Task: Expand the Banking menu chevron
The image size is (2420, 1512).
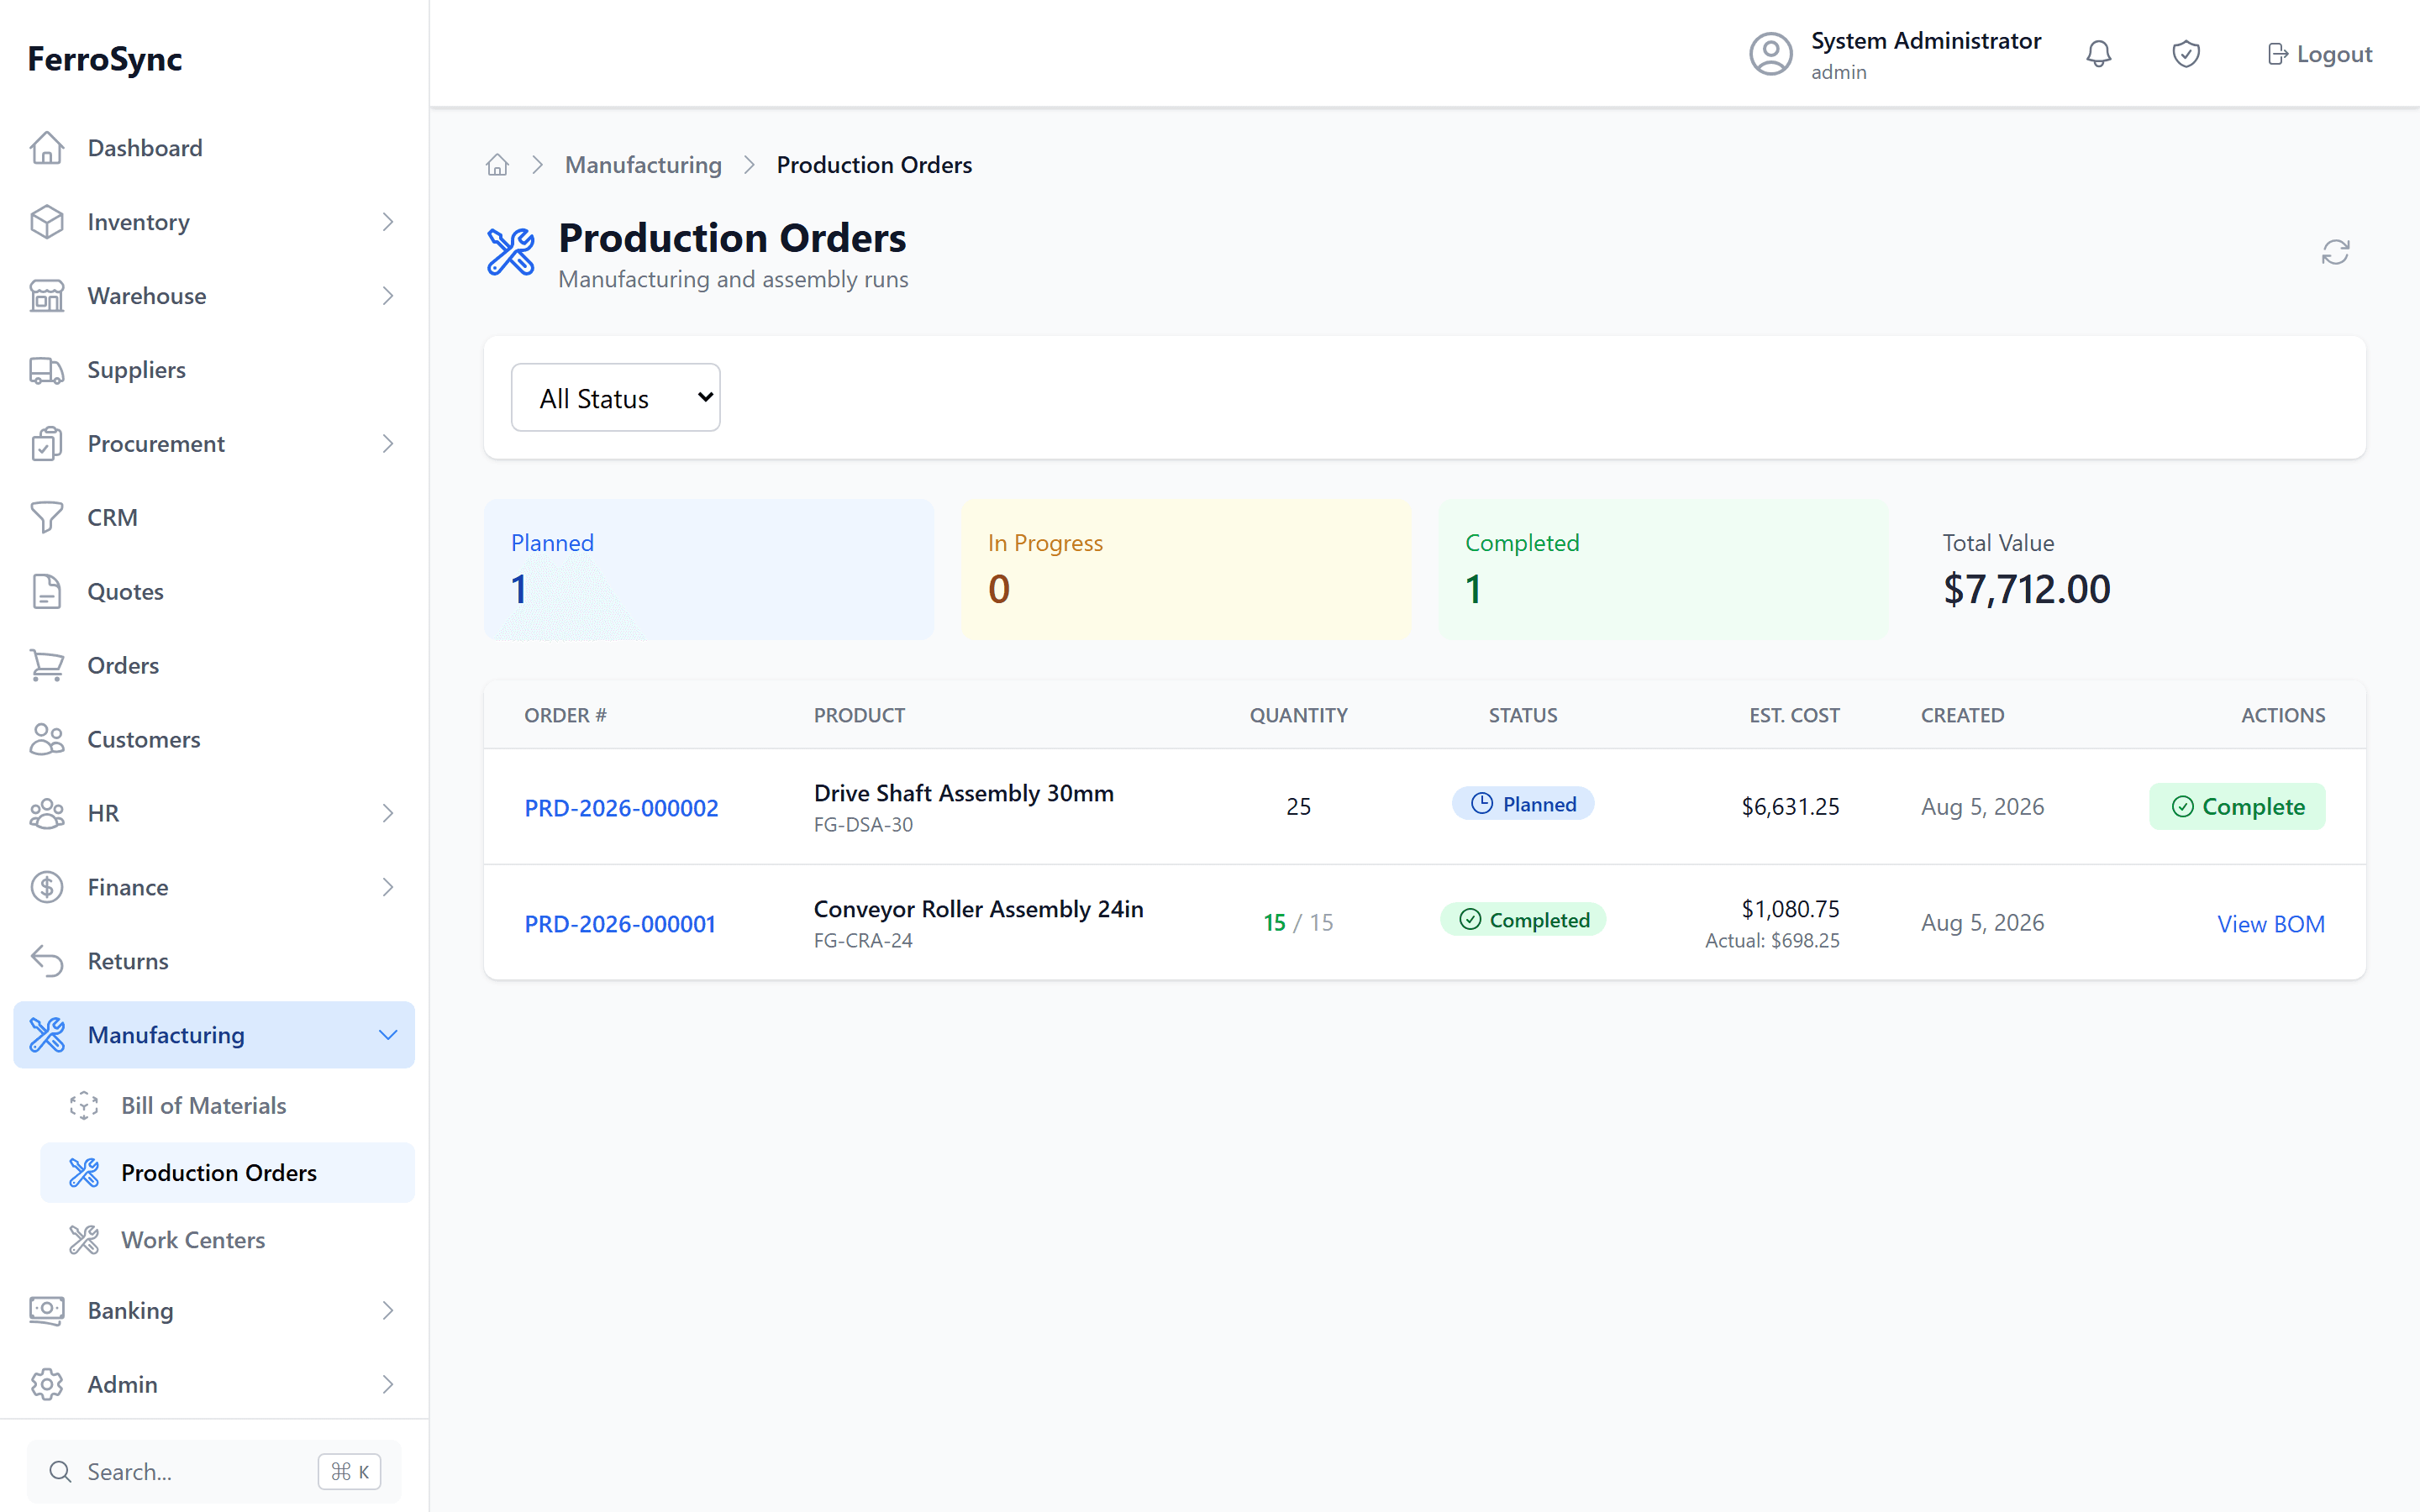Action: tap(388, 1311)
